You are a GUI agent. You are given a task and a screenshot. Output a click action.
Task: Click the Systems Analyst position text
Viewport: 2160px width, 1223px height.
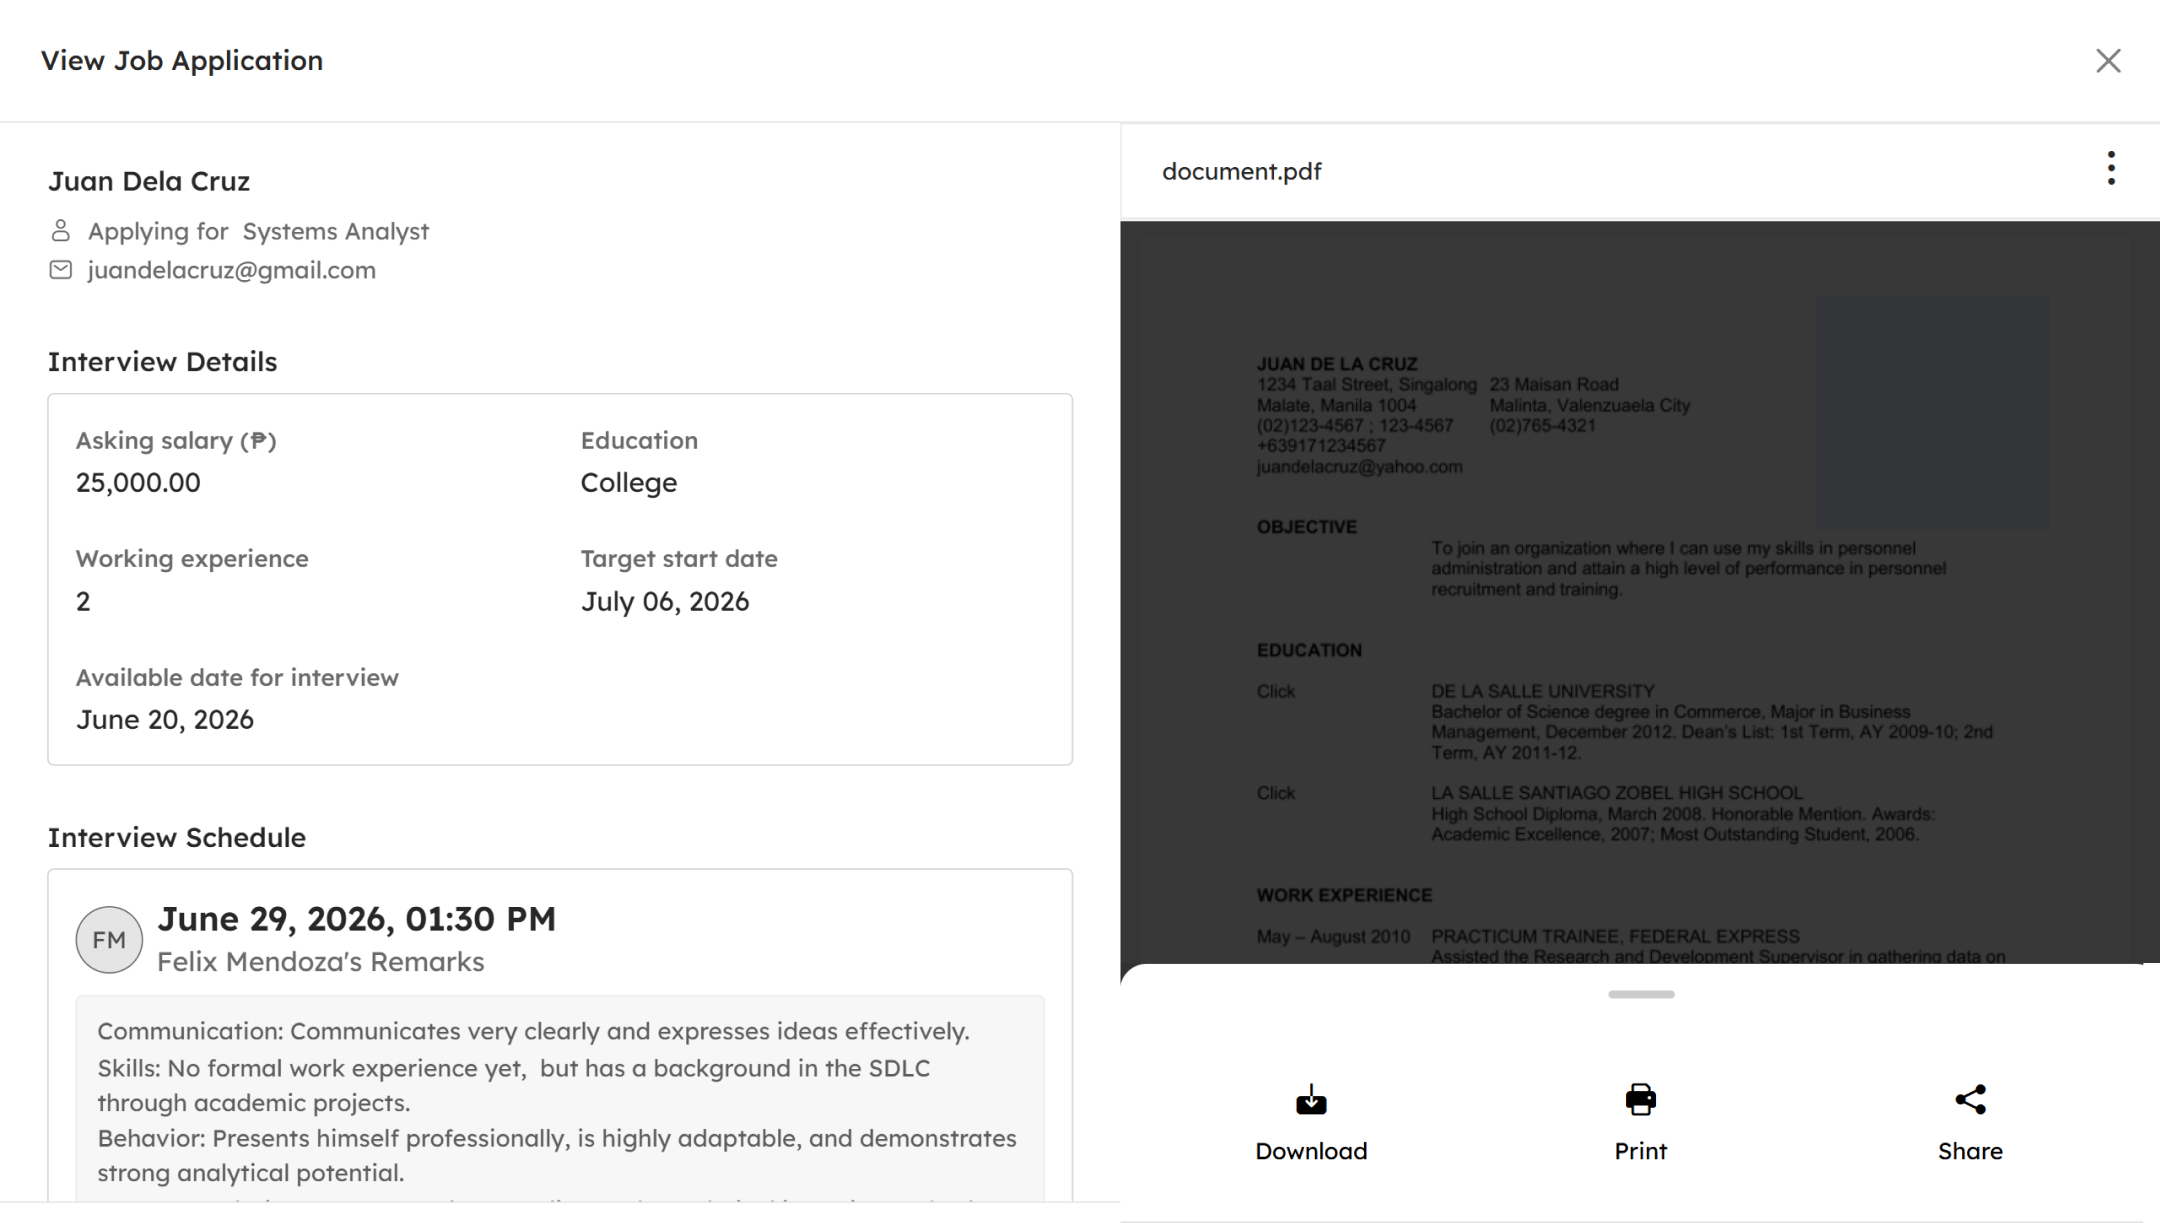click(x=336, y=231)
